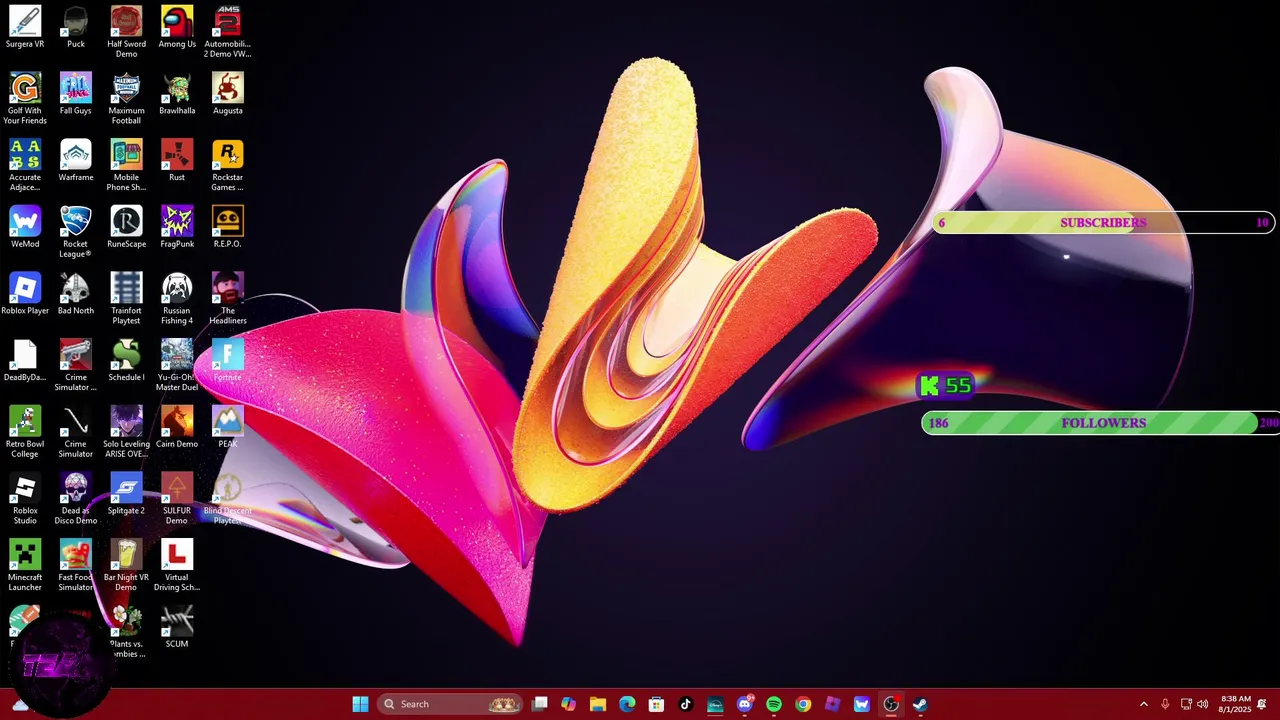Open Solo Leveling ARISE shortcut
1280x720 pixels.
[x=126, y=431]
